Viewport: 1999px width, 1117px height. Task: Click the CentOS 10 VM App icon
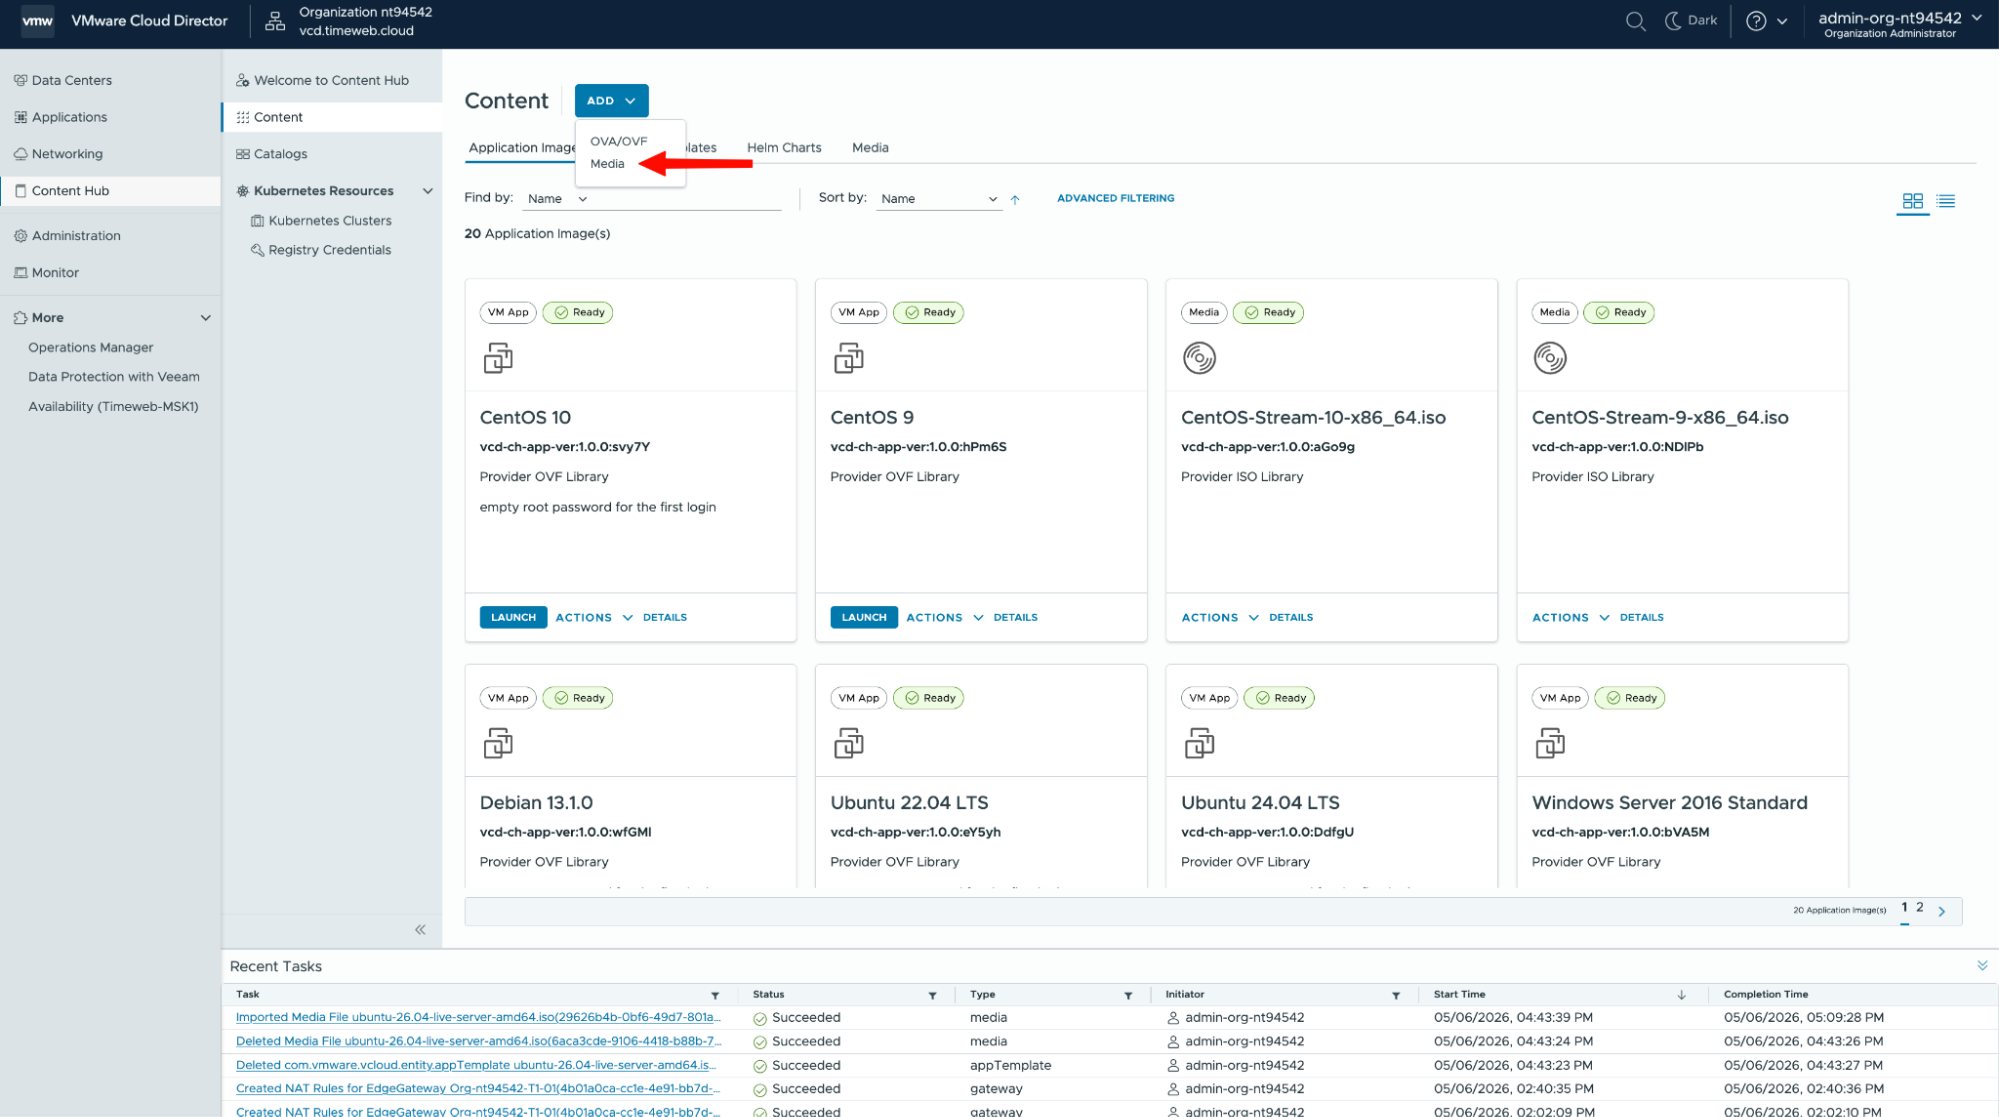tap(498, 358)
